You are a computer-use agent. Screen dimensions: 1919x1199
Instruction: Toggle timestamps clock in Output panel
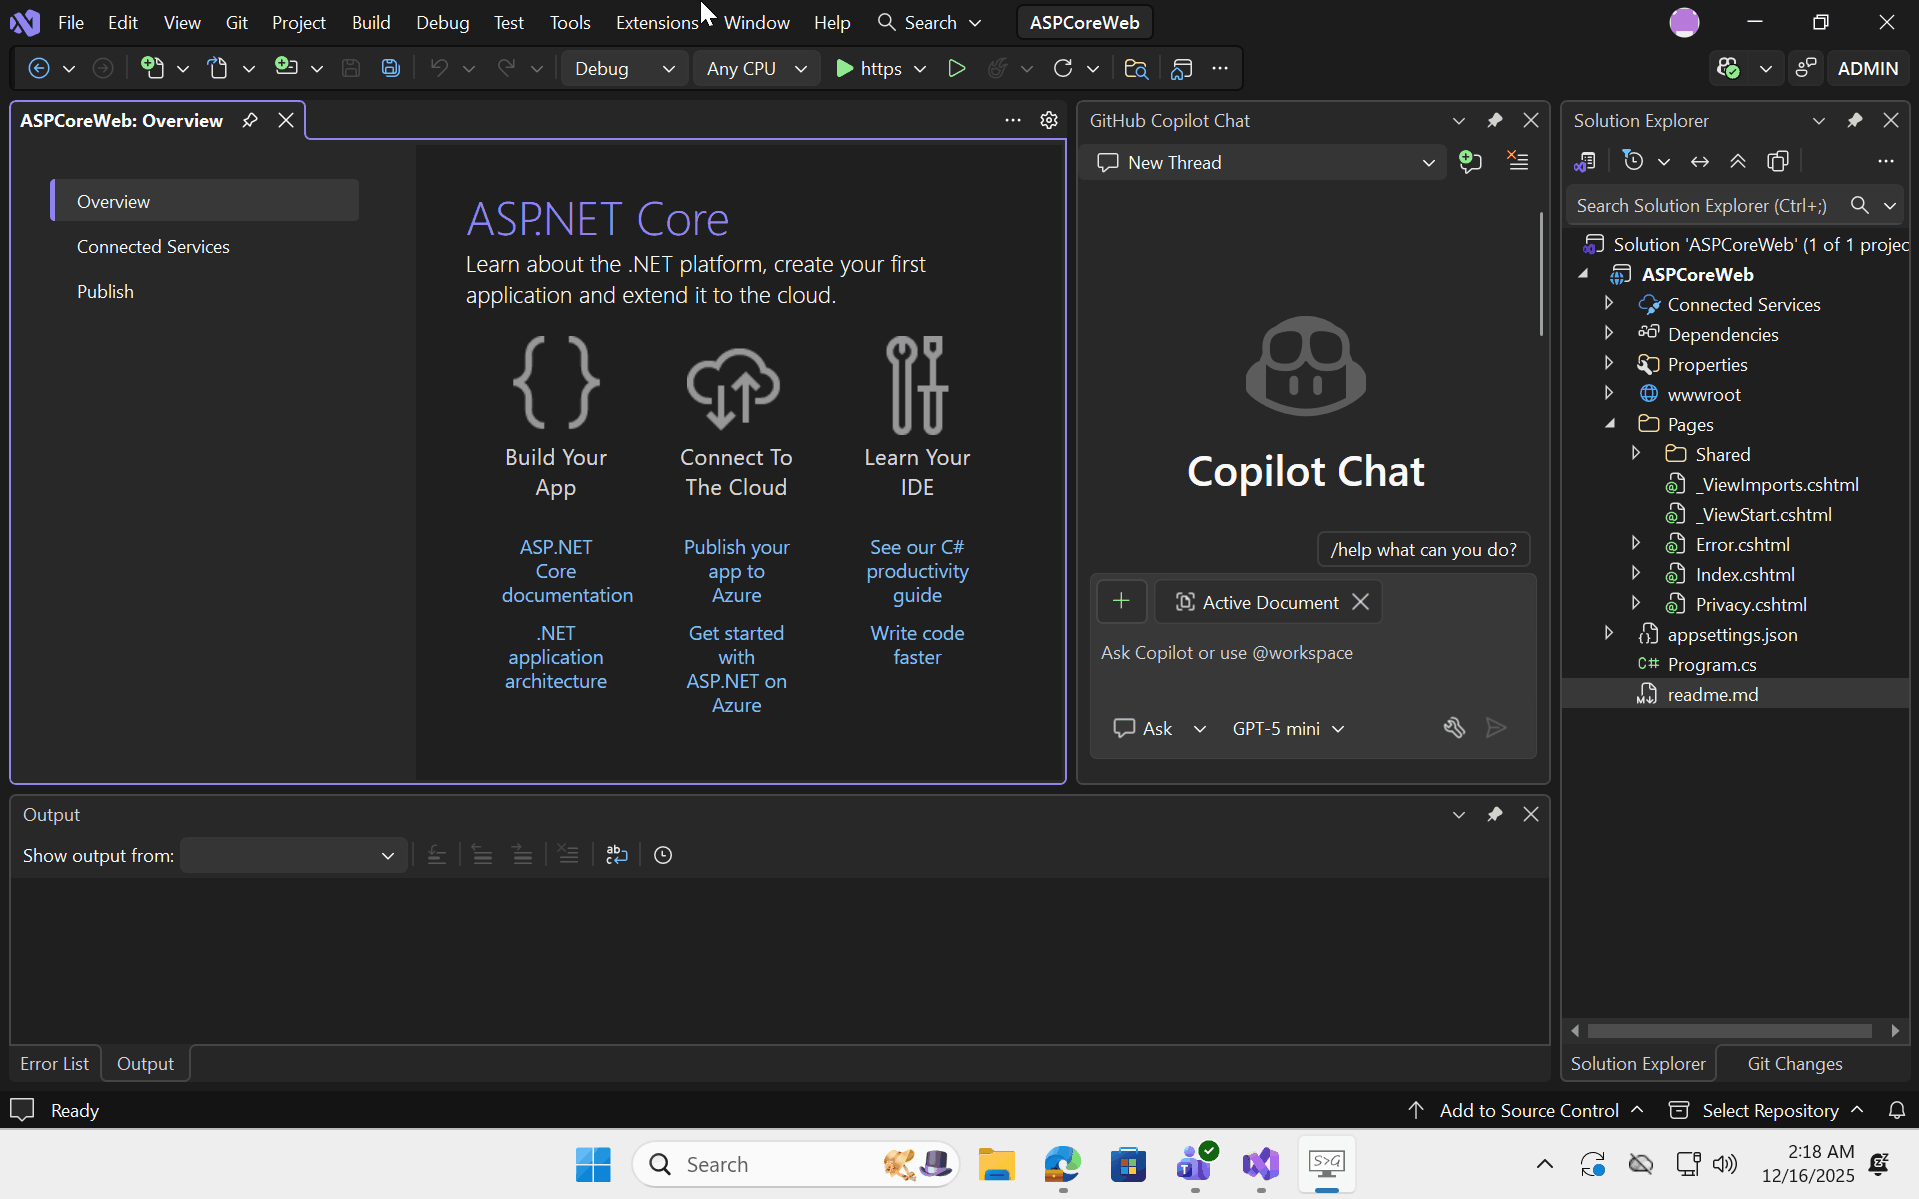click(x=663, y=855)
